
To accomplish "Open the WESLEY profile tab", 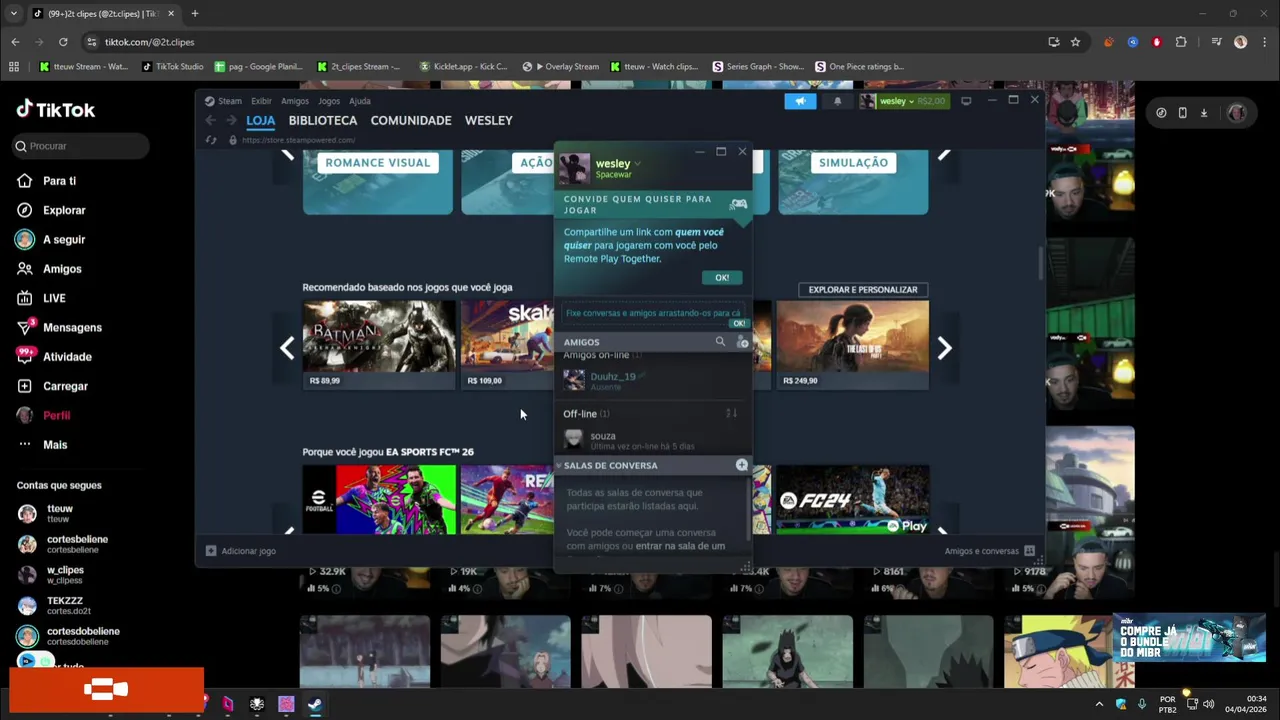I will click(x=488, y=120).
